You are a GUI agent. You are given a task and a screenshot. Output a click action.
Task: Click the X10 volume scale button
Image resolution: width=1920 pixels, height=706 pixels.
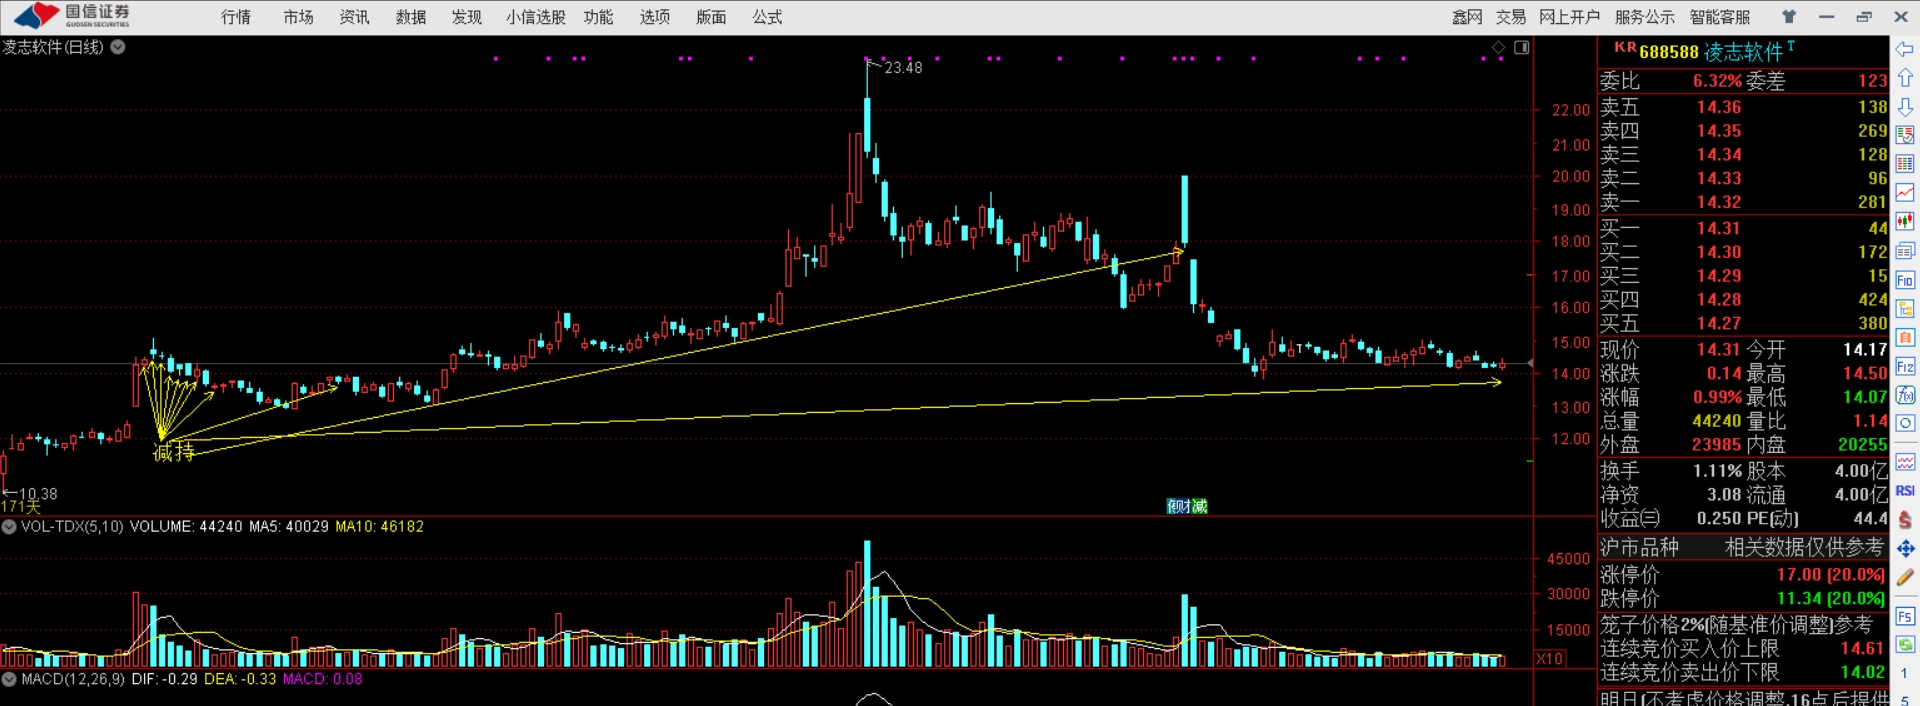click(x=1549, y=658)
